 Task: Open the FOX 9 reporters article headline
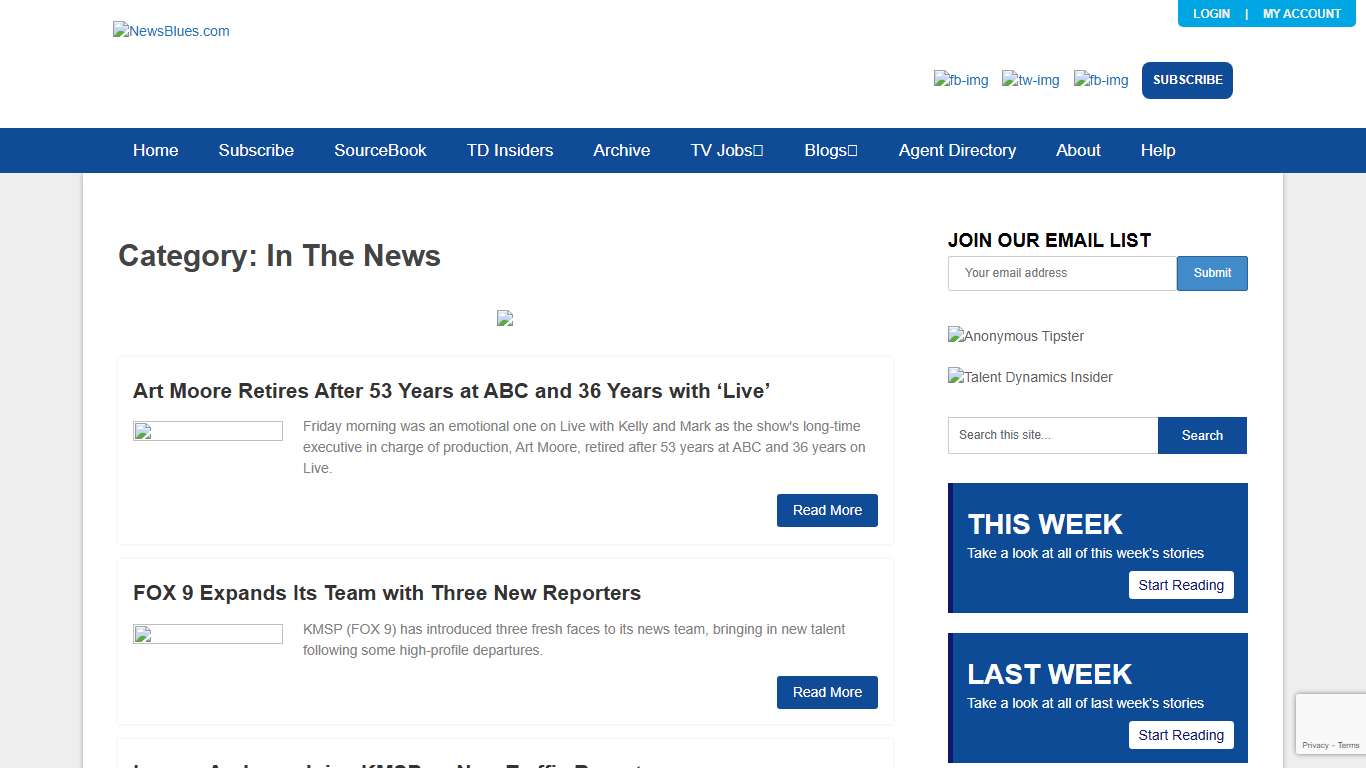pyautogui.click(x=386, y=593)
